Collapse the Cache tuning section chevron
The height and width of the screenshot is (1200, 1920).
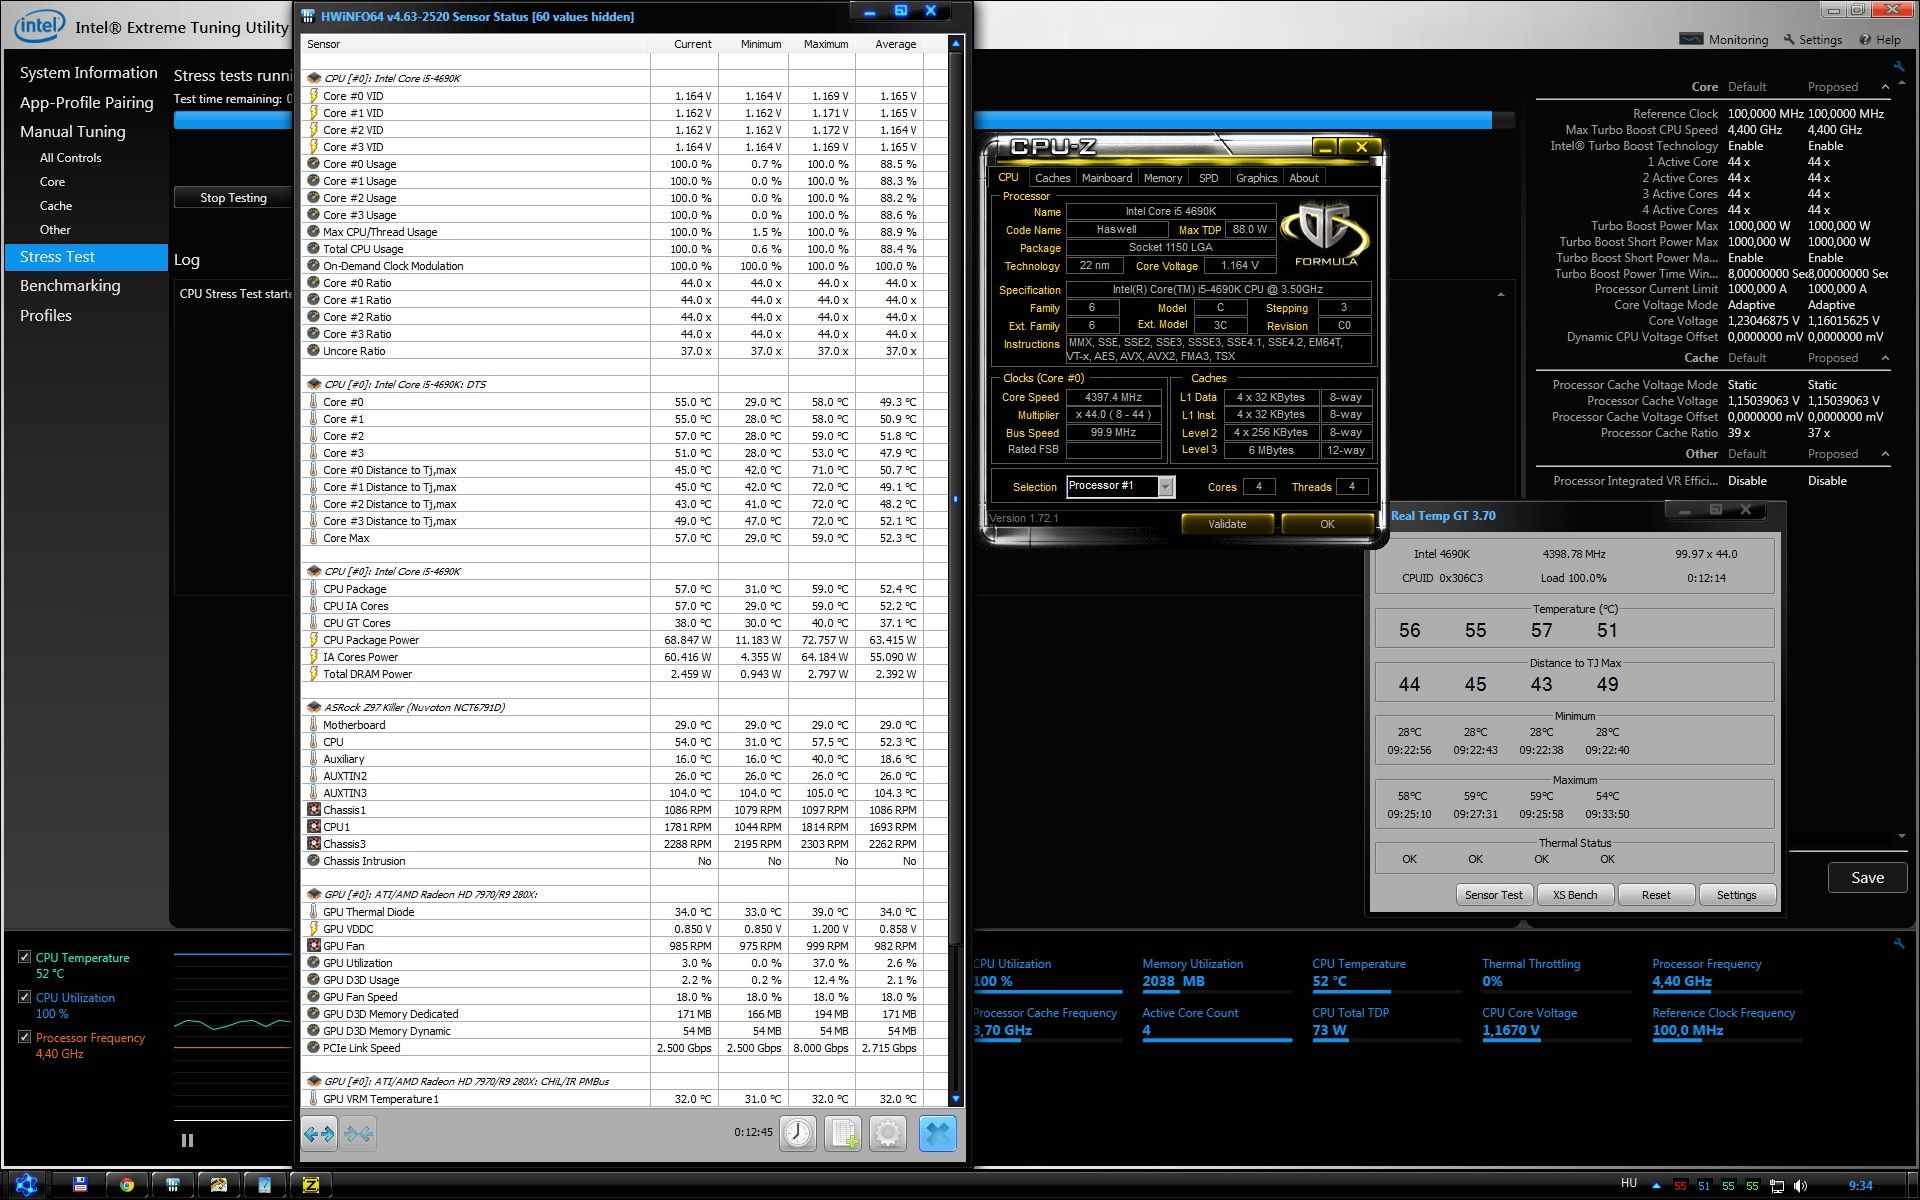pyautogui.click(x=1885, y=358)
